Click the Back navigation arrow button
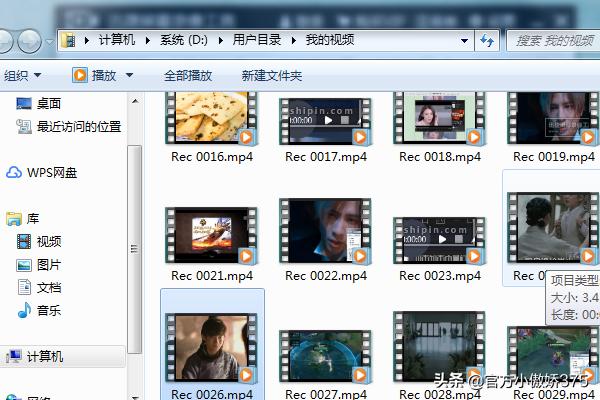This screenshot has height=400, width=600. (x=5, y=41)
